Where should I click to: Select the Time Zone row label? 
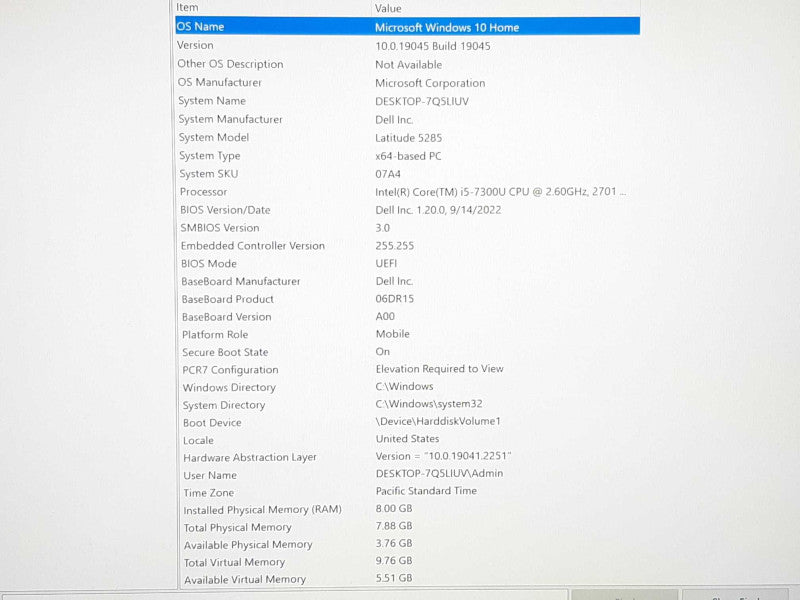point(209,493)
